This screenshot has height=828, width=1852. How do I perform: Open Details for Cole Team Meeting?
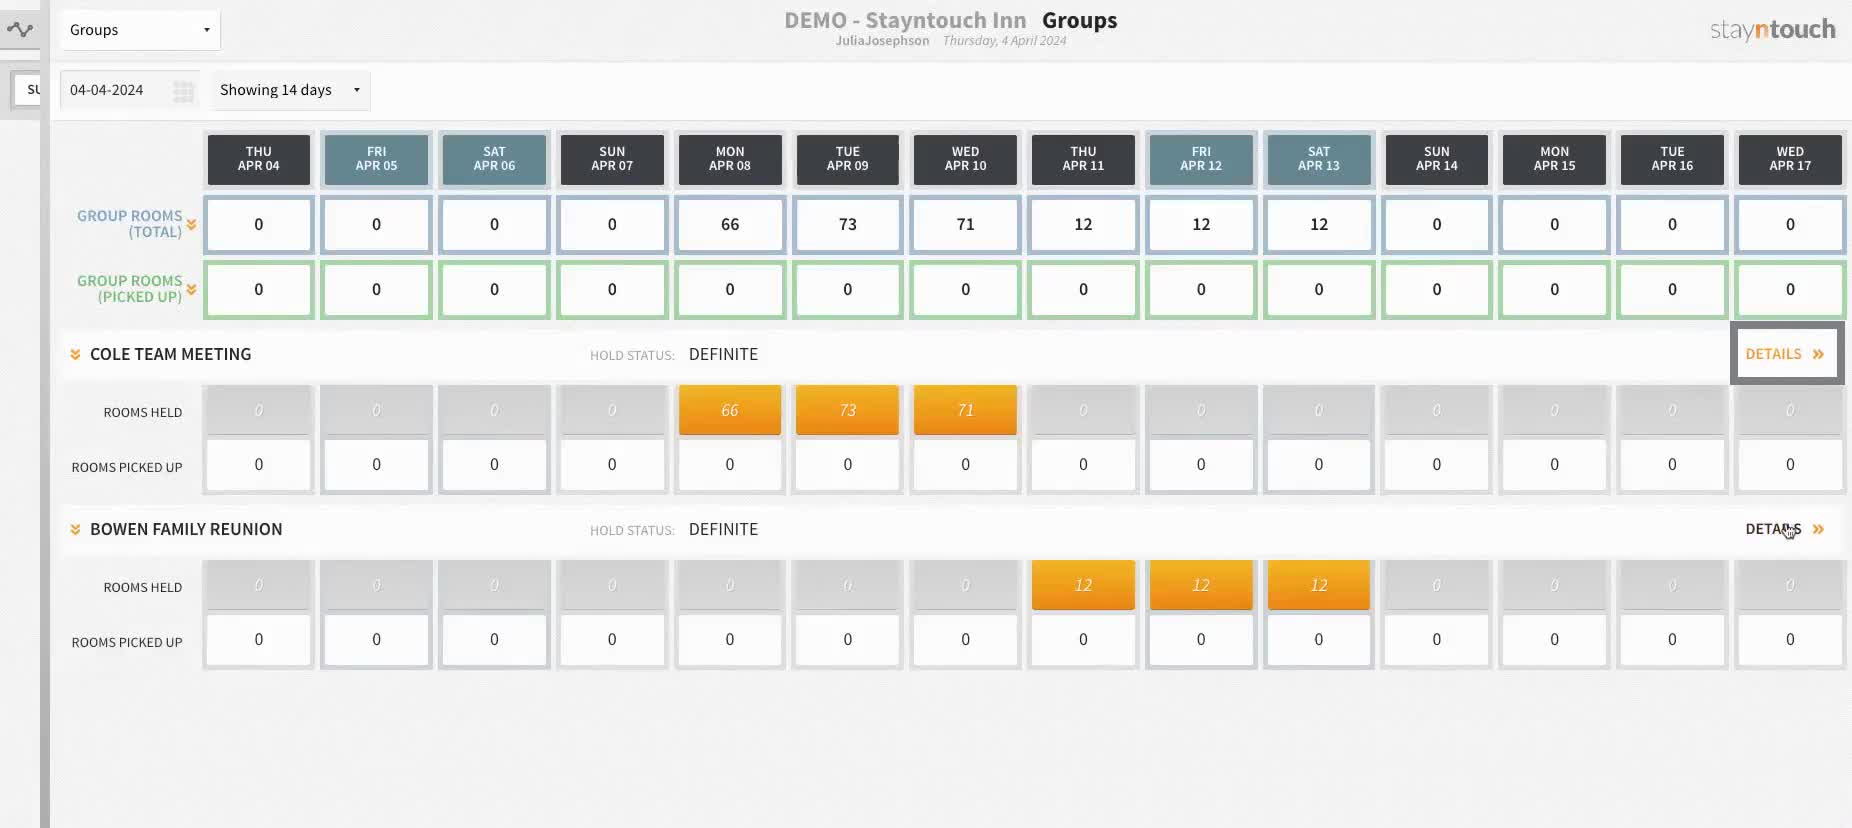click(1786, 354)
